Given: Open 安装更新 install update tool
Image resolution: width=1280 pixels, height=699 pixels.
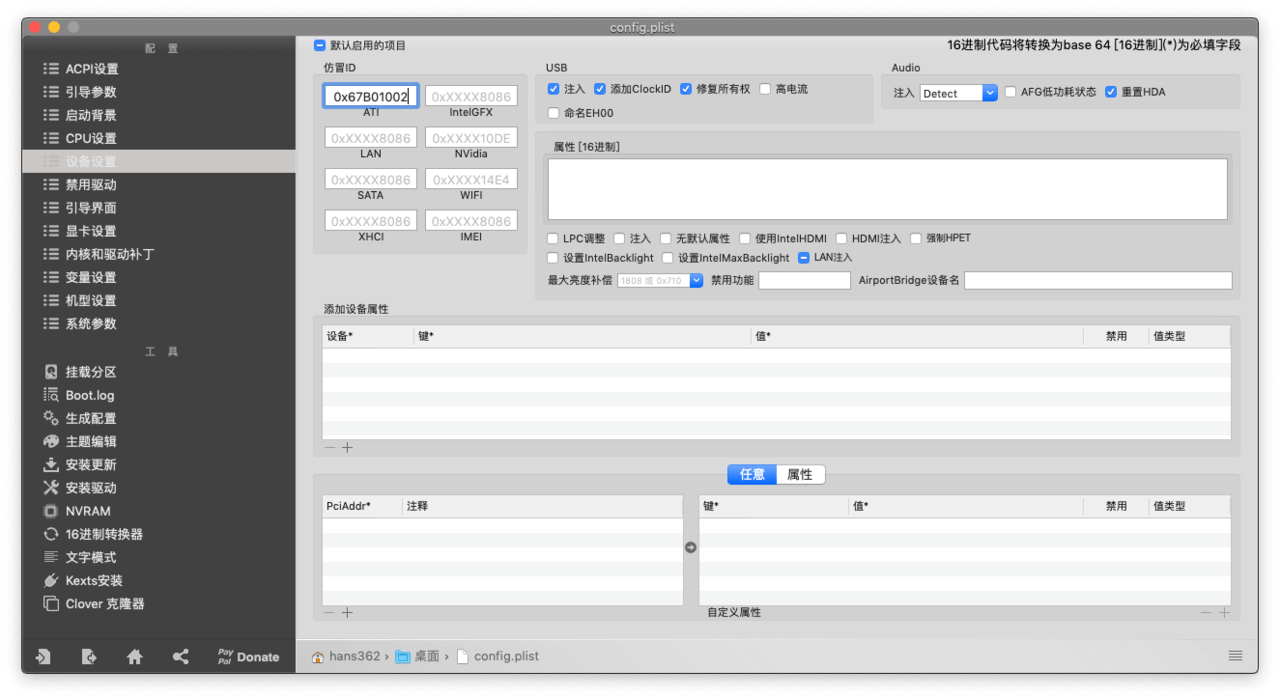Looking at the screenshot, I should click(80, 465).
